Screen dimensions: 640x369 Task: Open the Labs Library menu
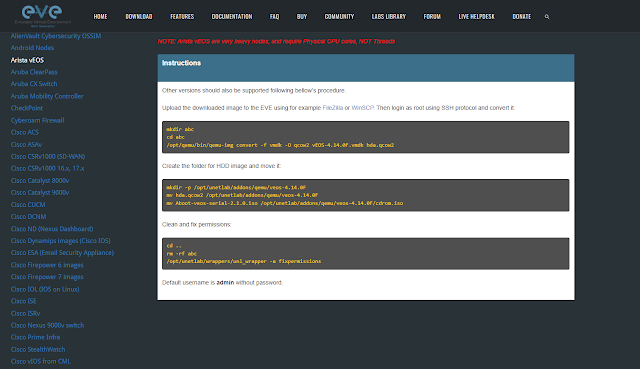click(x=389, y=17)
